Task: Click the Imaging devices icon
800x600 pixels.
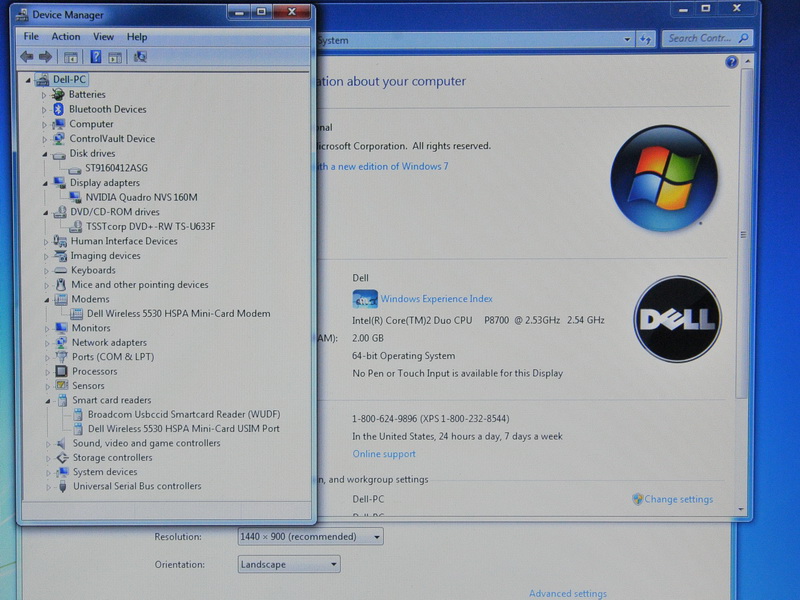Action: (60, 256)
